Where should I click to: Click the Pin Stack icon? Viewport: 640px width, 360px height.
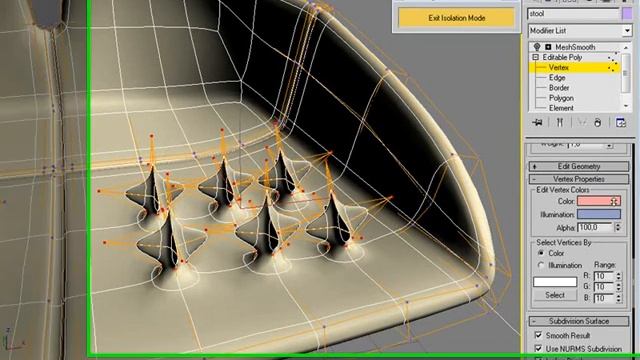538,122
